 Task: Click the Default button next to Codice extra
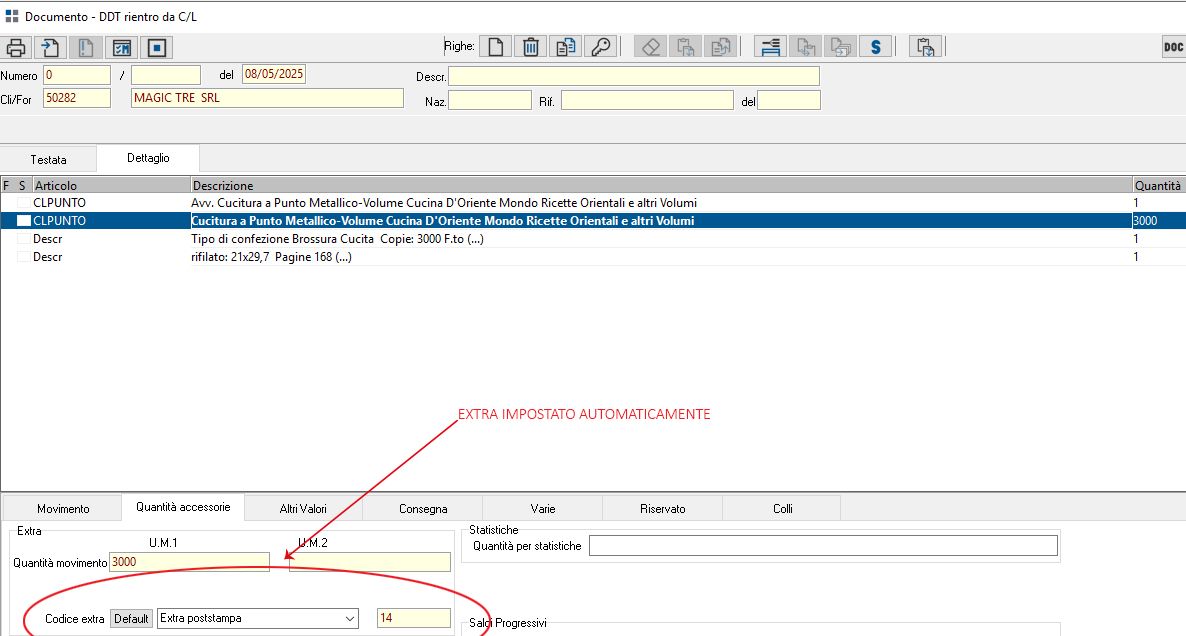coord(131,619)
